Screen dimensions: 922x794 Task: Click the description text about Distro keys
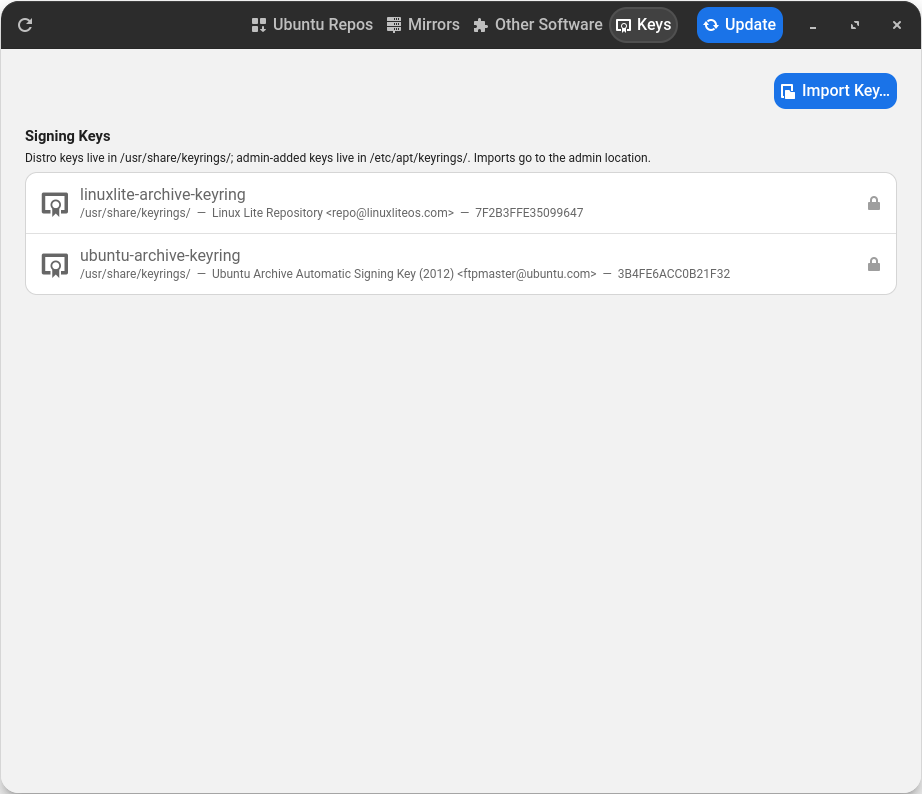point(338,158)
